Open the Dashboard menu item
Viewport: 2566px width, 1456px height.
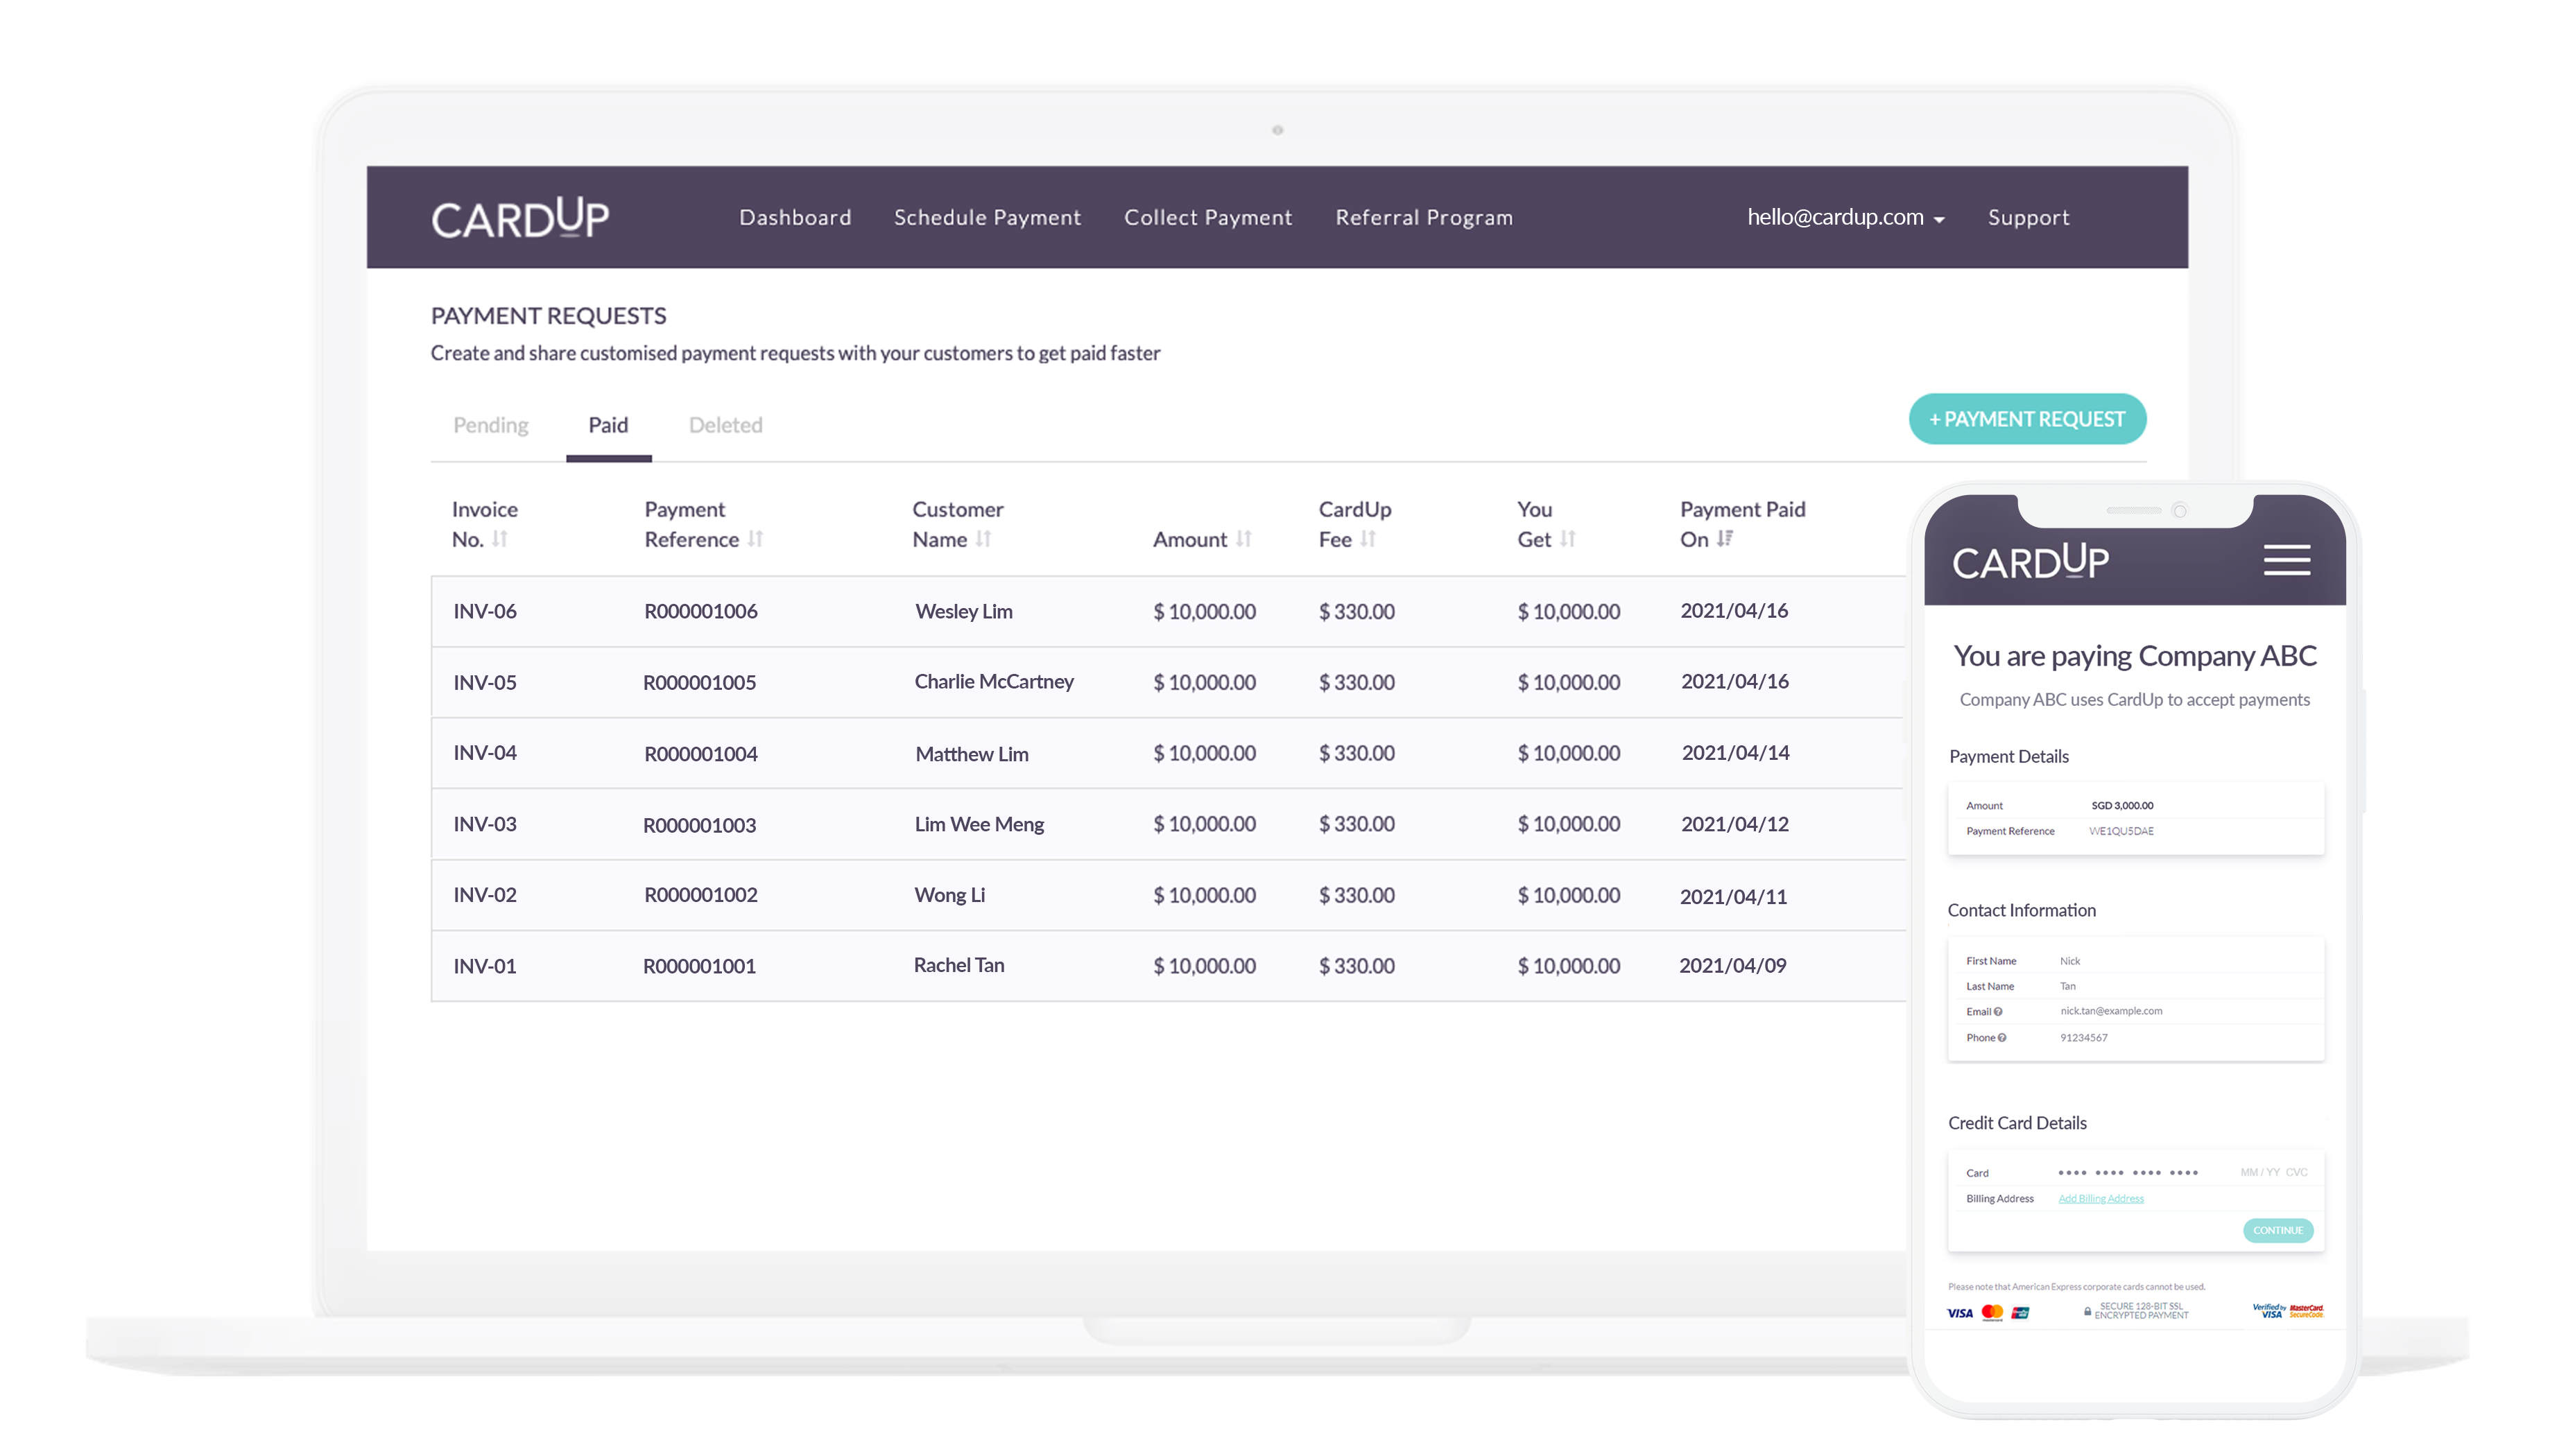(x=795, y=217)
